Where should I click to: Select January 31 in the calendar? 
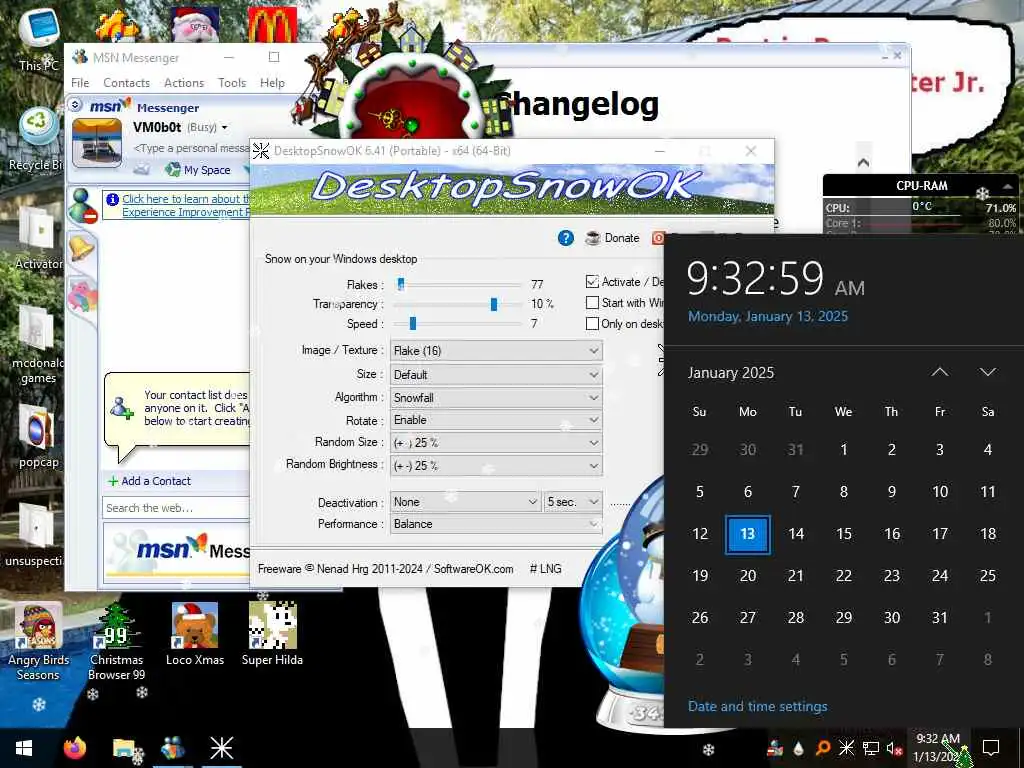tap(940, 618)
